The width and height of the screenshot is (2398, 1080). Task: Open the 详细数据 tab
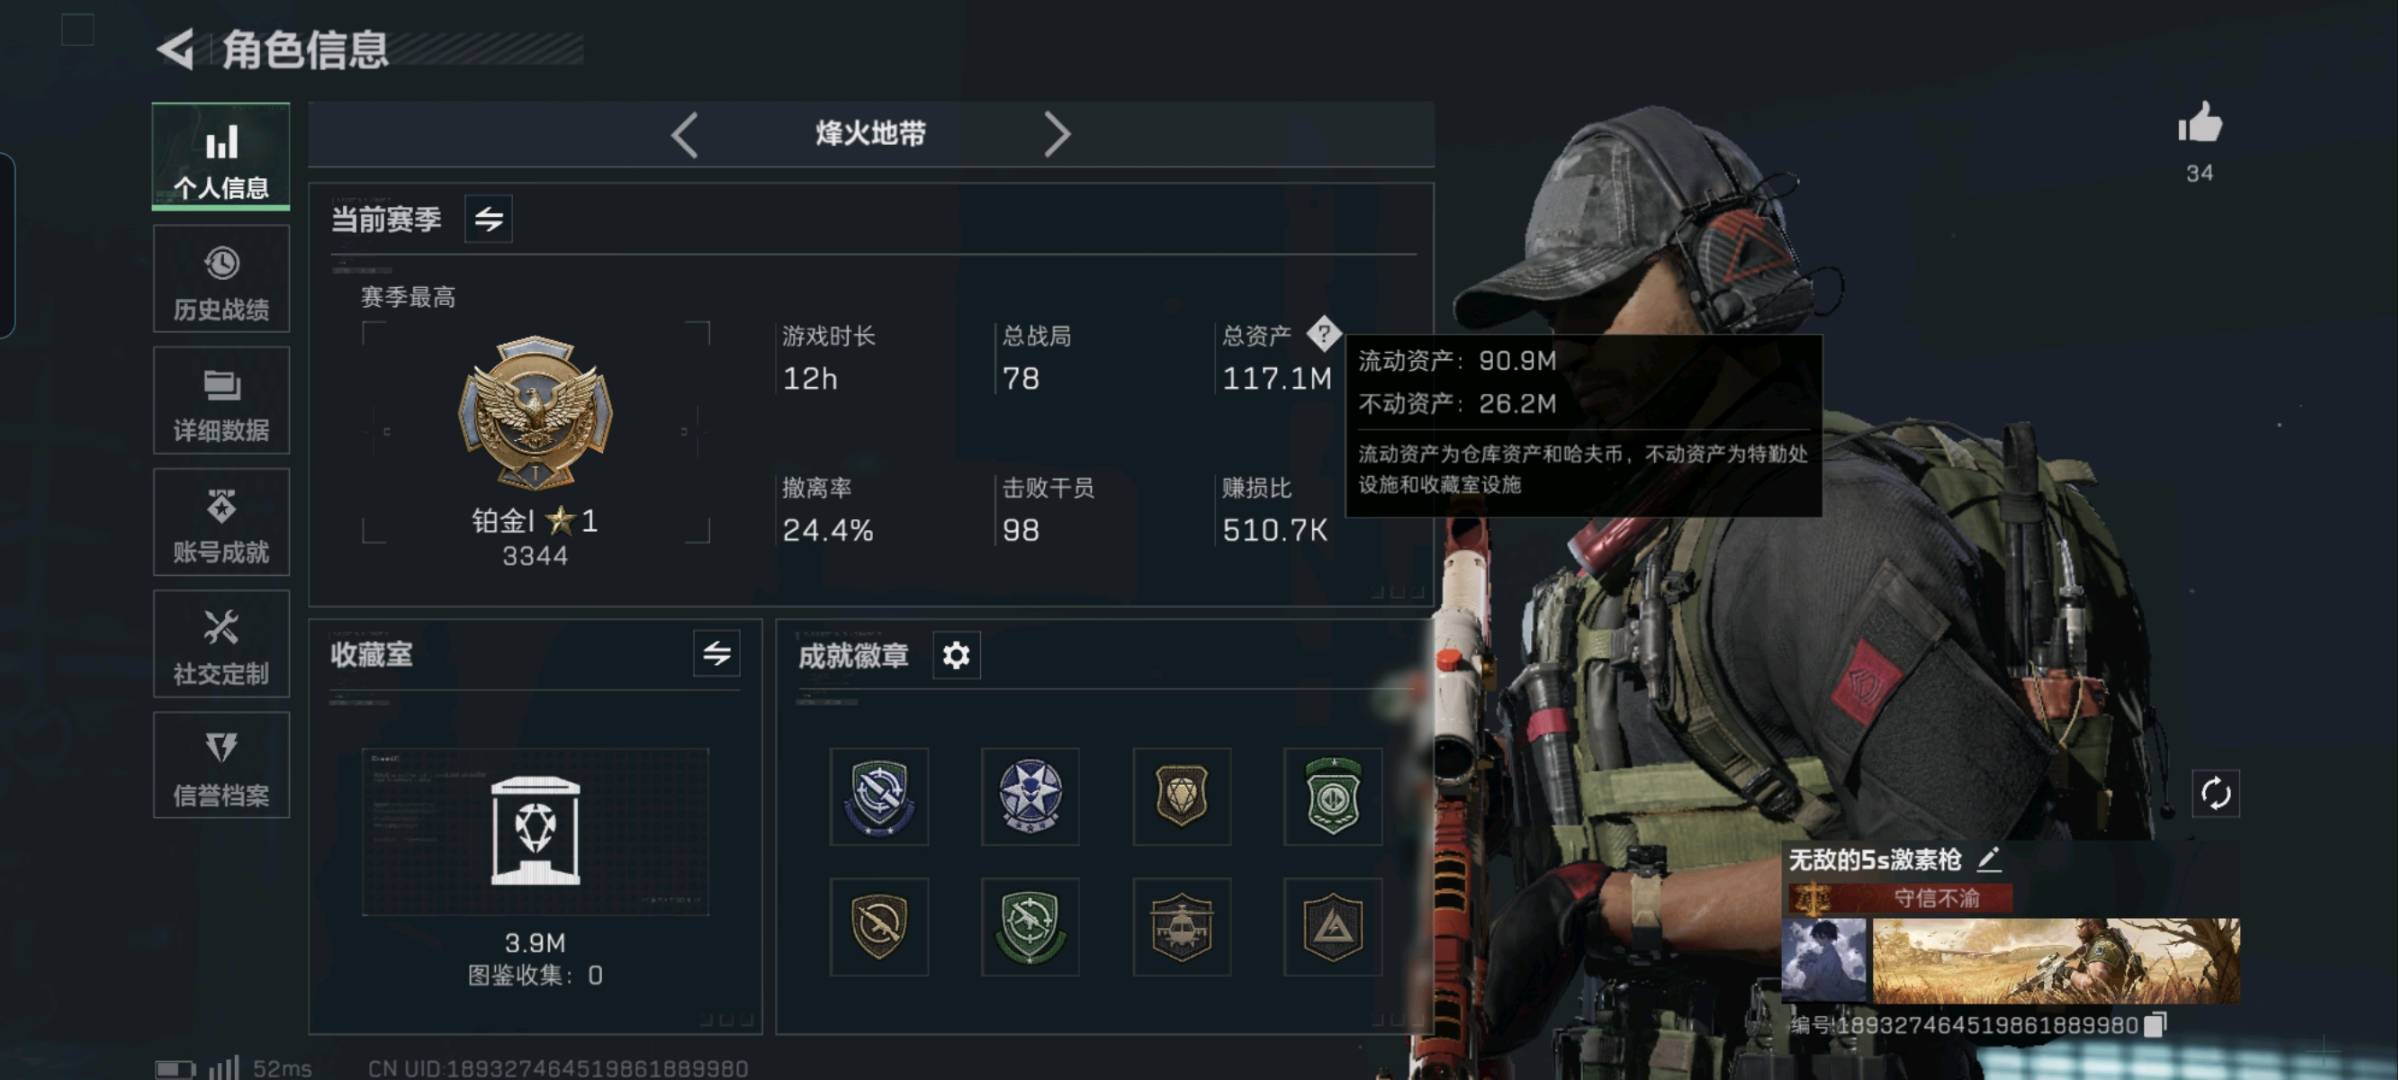pos(221,401)
